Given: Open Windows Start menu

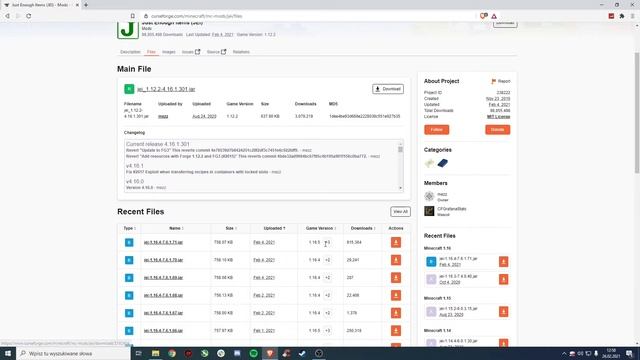Looking at the screenshot, I should [8, 353].
